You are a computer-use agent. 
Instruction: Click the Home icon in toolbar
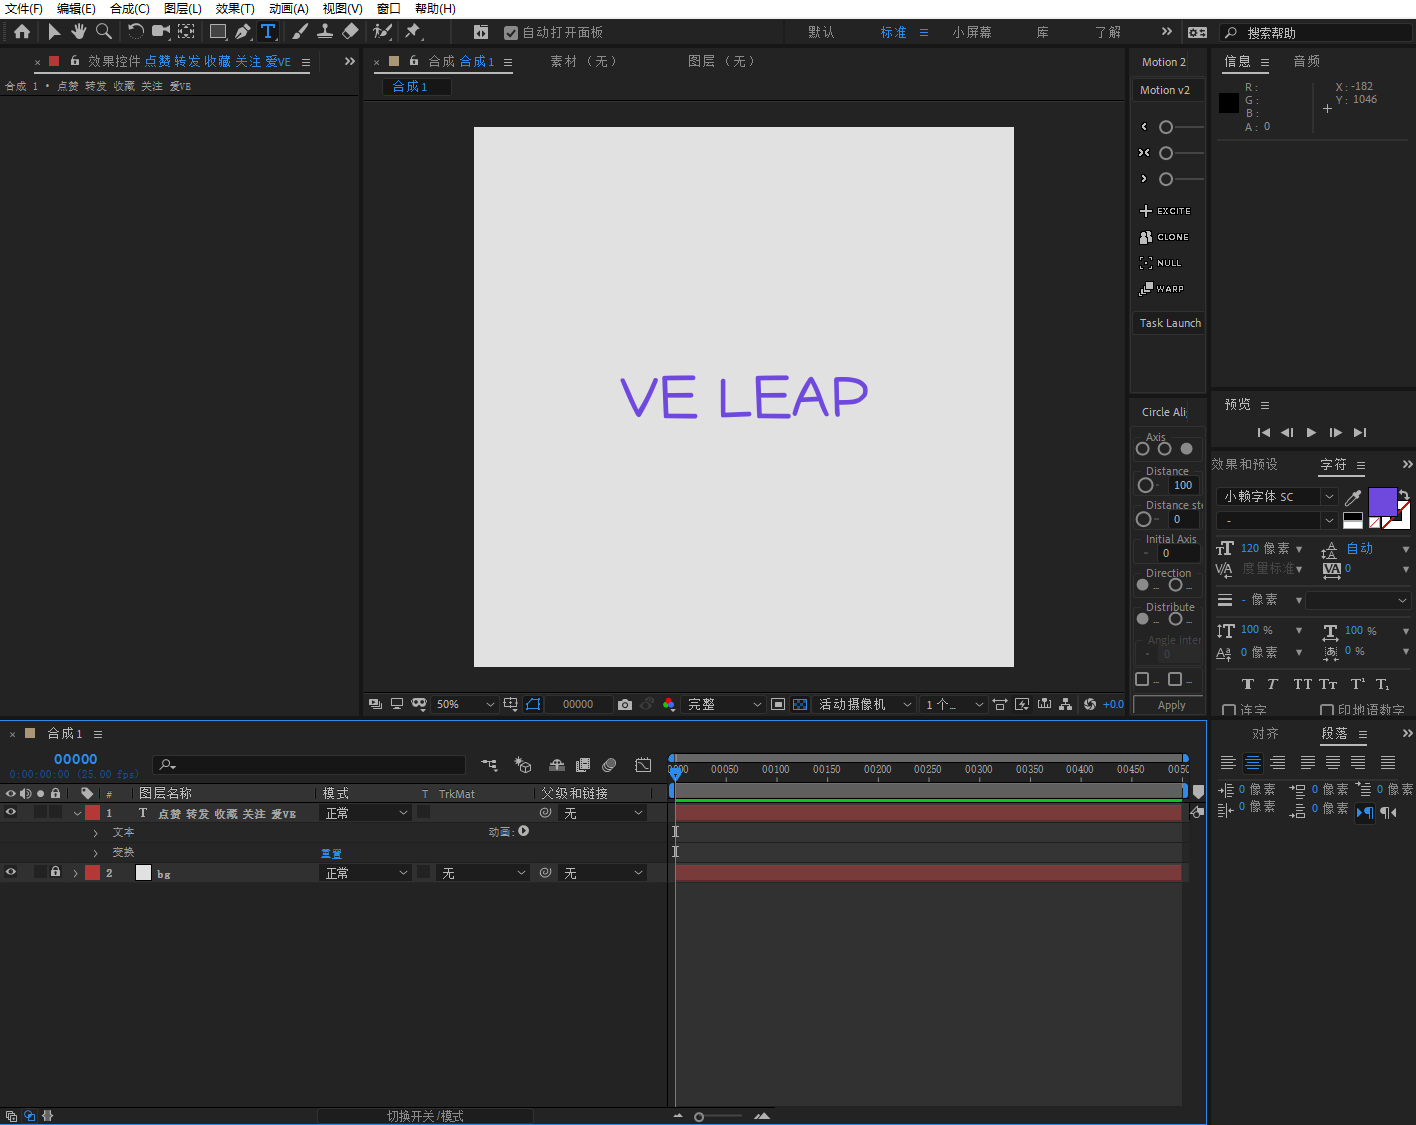point(22,32)
